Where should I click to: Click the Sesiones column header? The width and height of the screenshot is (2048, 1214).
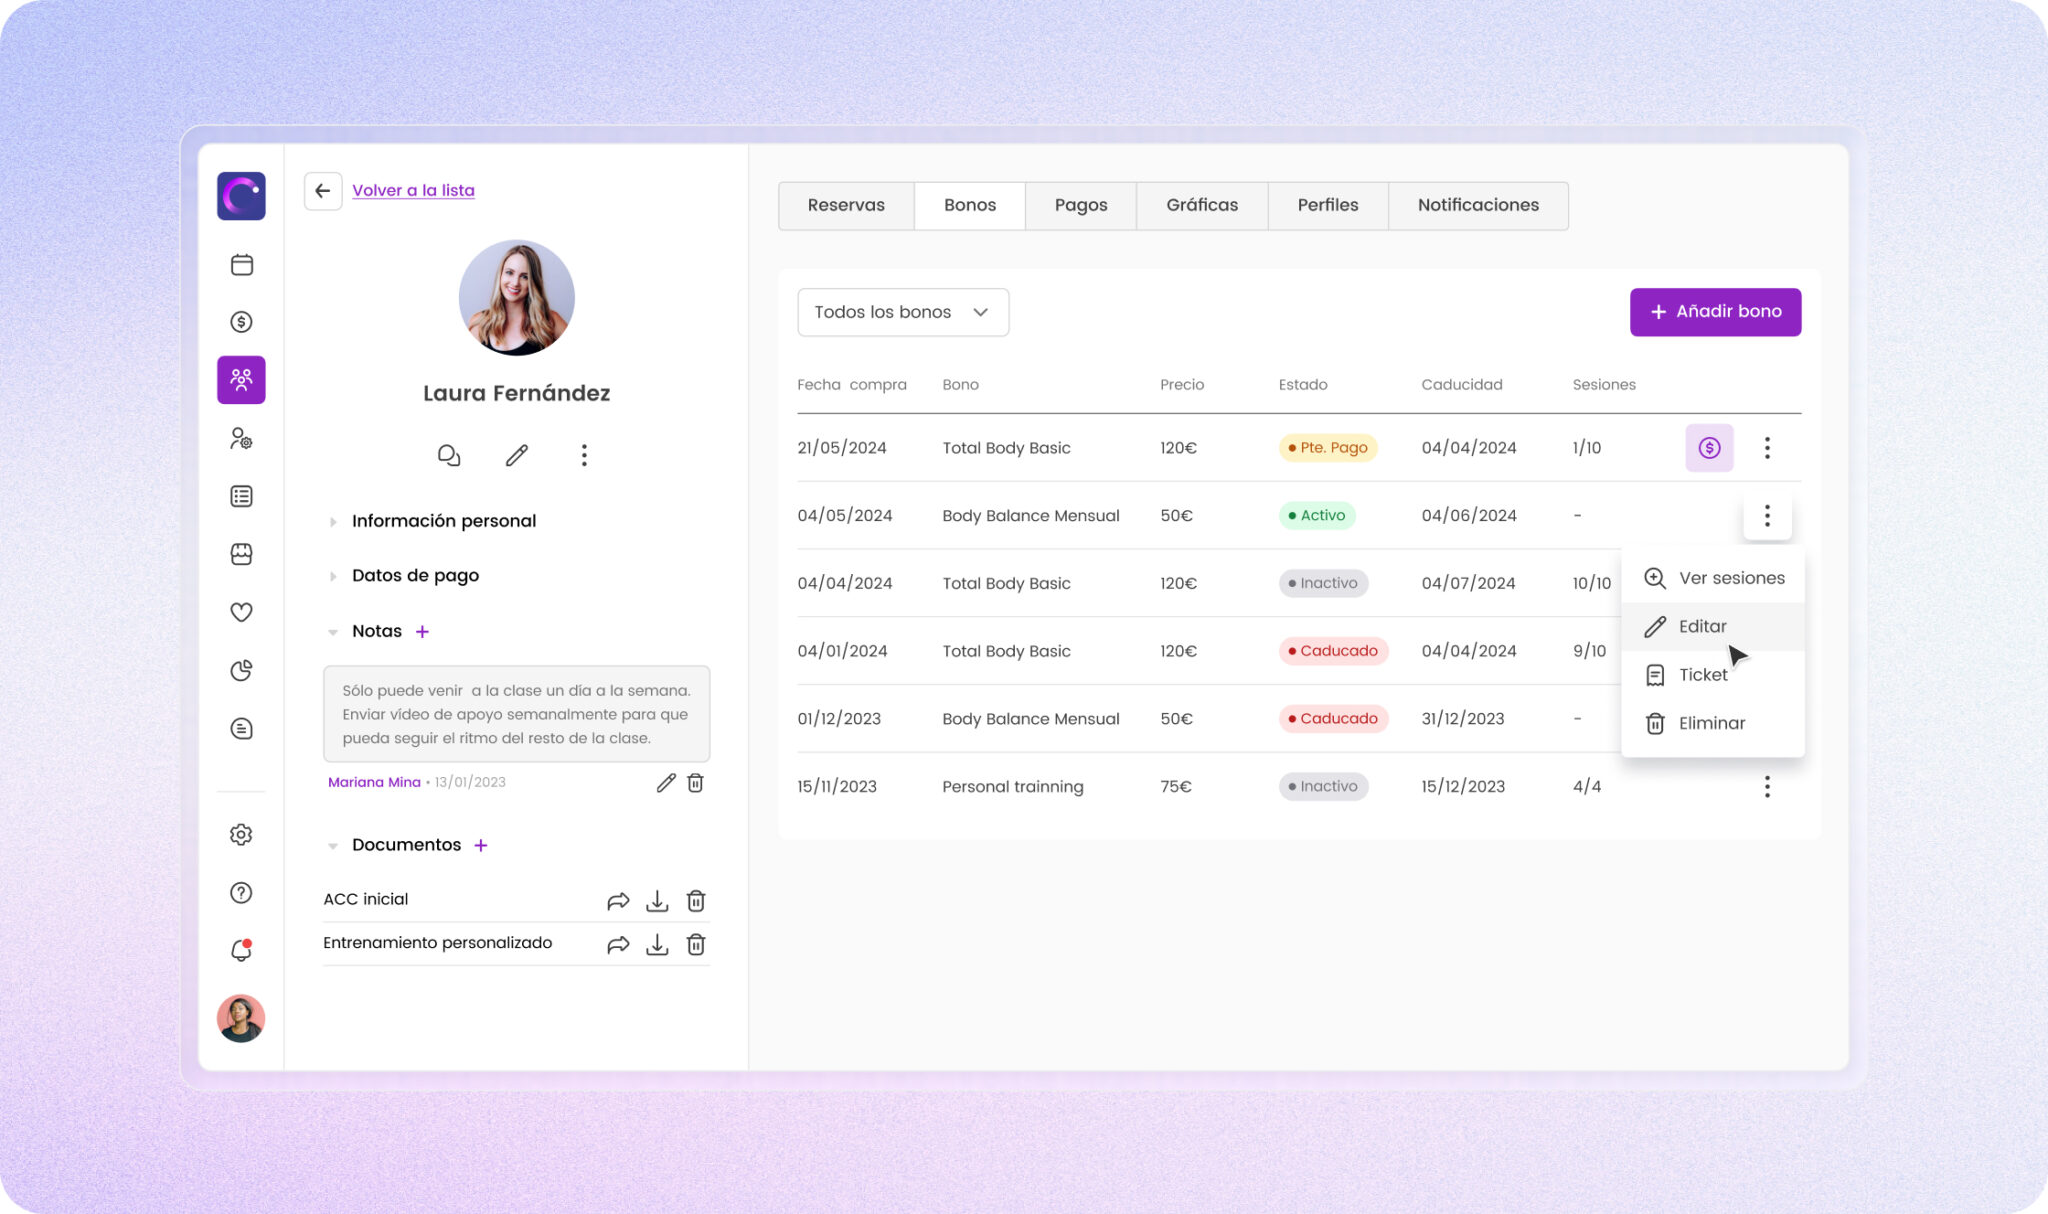[1604, 385]
